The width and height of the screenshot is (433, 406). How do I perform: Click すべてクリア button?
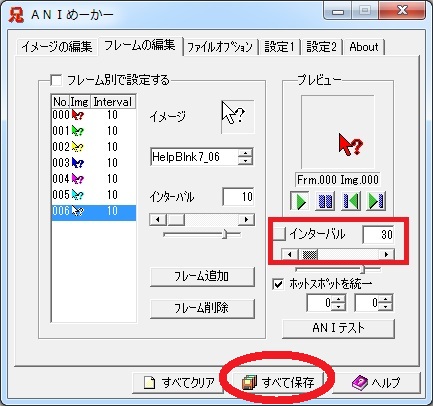click(x=178, y=383)
